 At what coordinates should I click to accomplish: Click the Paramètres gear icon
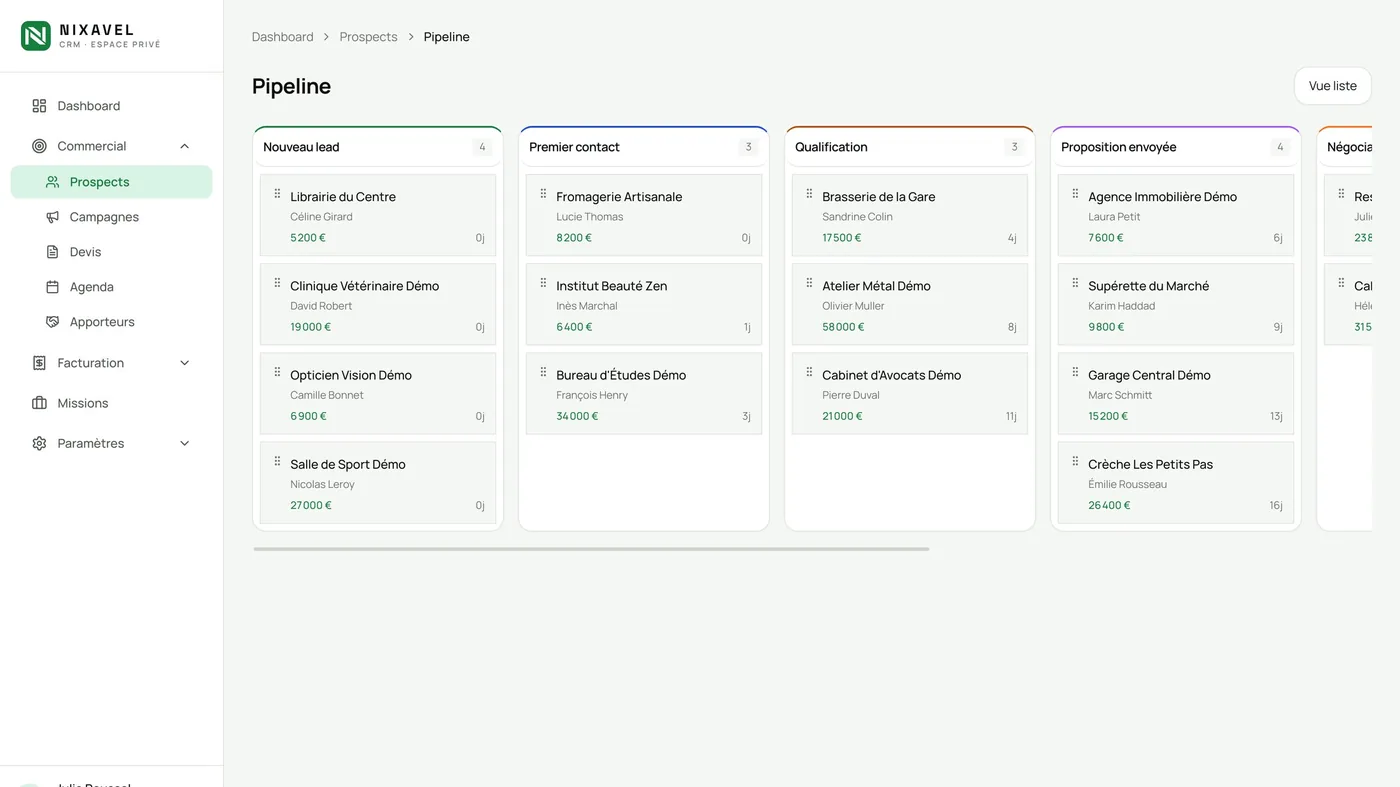pos(39,443)
